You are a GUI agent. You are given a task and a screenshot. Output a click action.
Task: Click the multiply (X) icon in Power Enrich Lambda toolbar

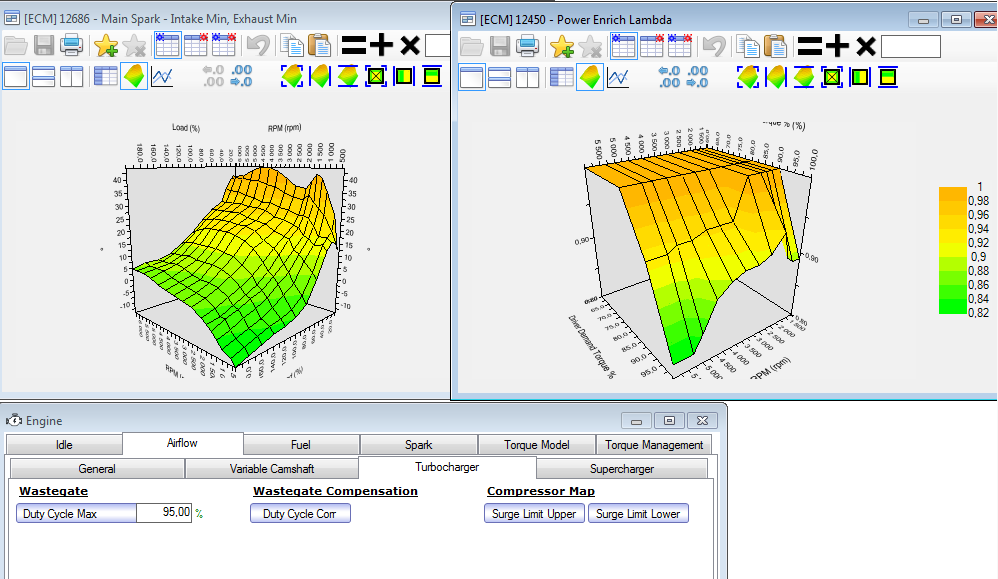click(x=866, y=46)
